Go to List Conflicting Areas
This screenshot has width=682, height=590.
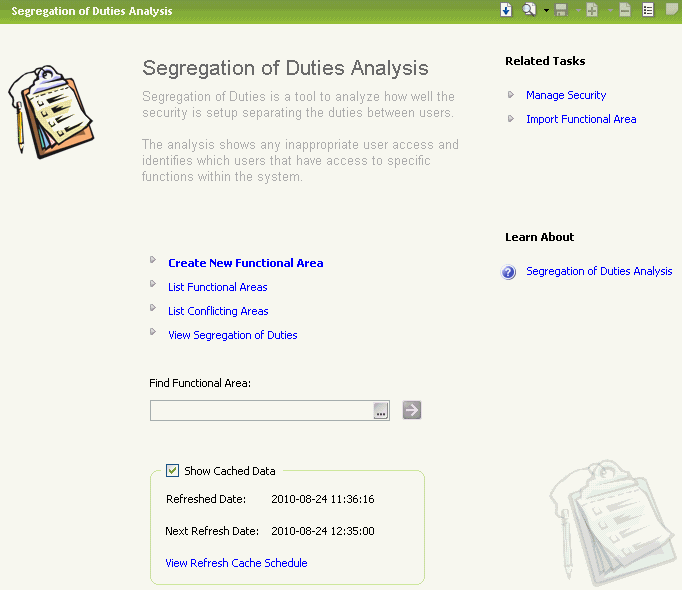coord(218,311)
